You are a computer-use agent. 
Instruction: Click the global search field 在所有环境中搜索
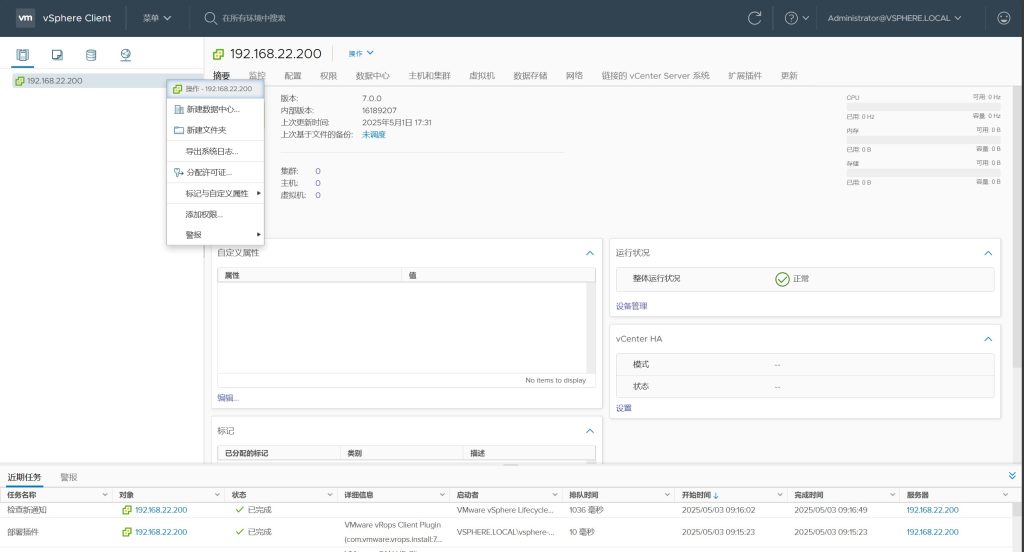pyautogui.click(x=253, y=18)
